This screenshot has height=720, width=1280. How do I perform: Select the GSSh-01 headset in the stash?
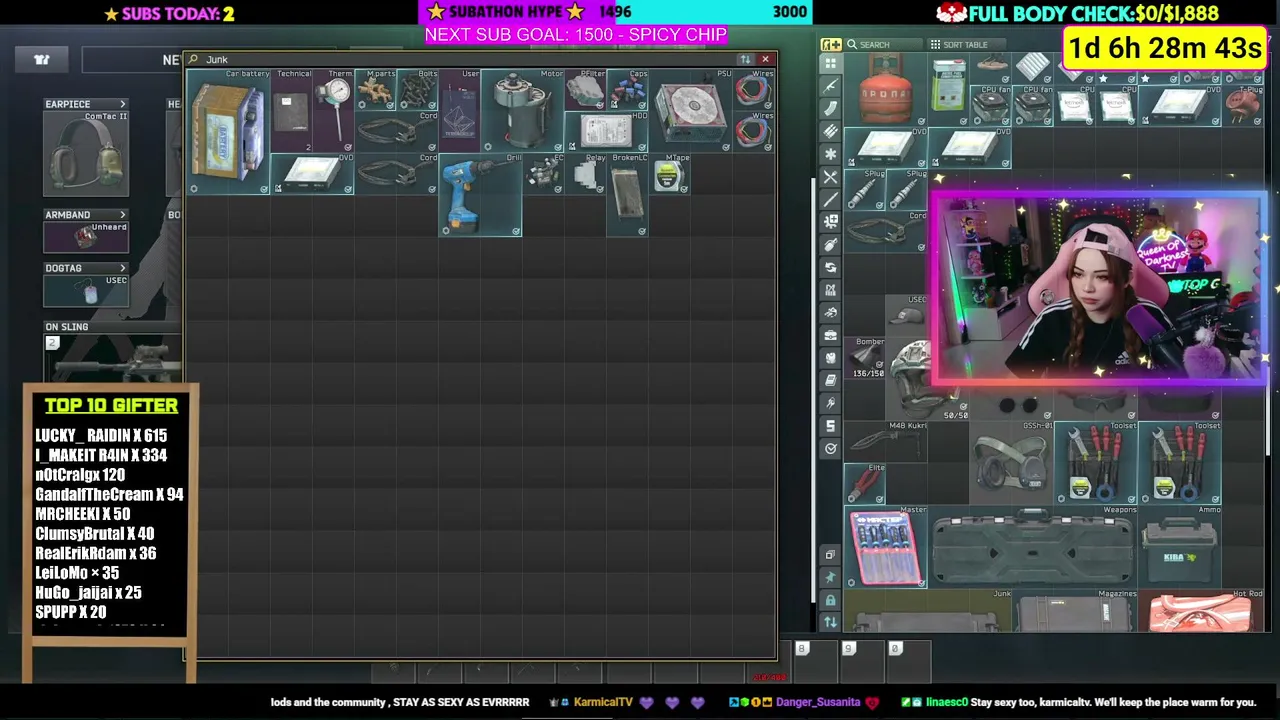point(1011,462)
